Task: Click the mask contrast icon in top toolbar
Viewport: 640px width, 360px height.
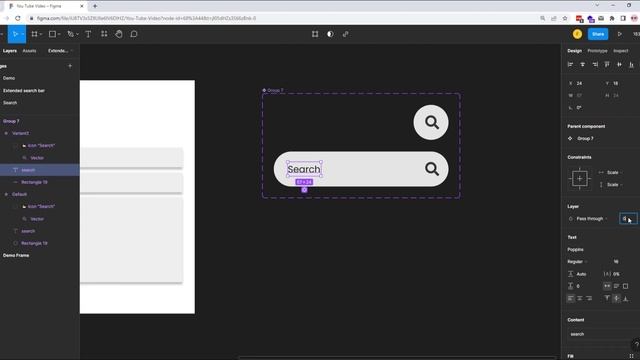Action: (330, 34)
